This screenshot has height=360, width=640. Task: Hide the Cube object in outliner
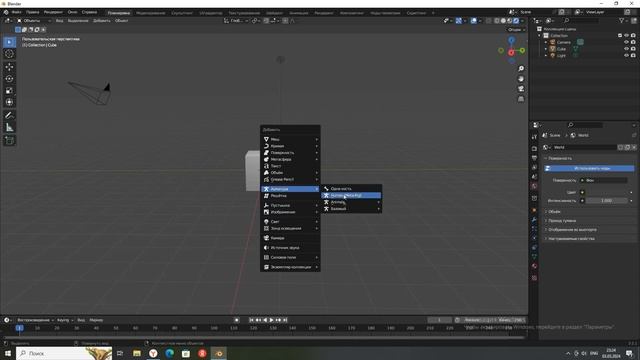coord(626,49)
